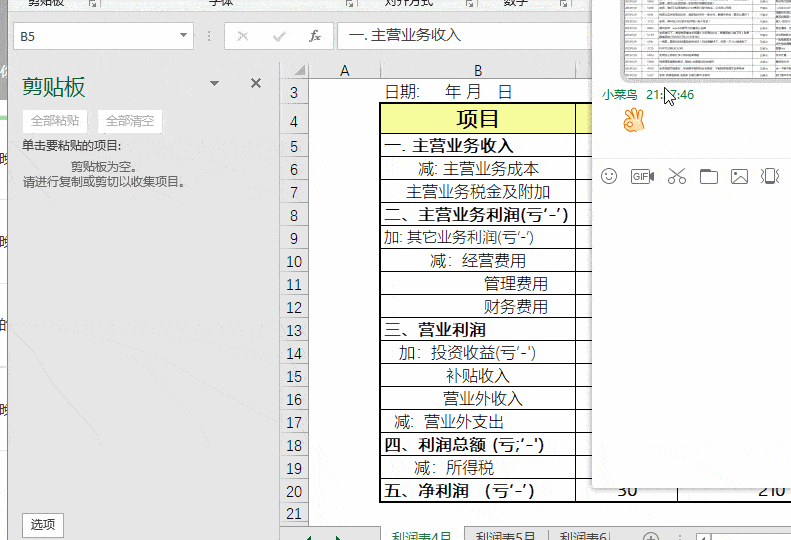Open clipboard group dialog launcher
The image size is (791, 540).
click(92, 3)
